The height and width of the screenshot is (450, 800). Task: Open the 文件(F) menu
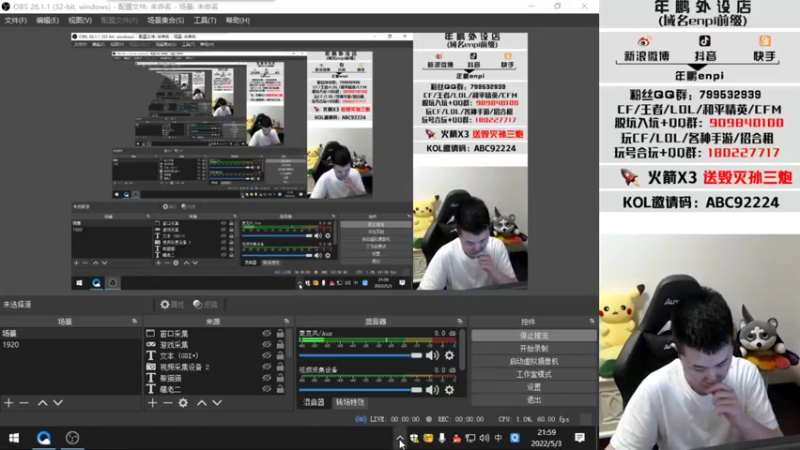point(15,20)
